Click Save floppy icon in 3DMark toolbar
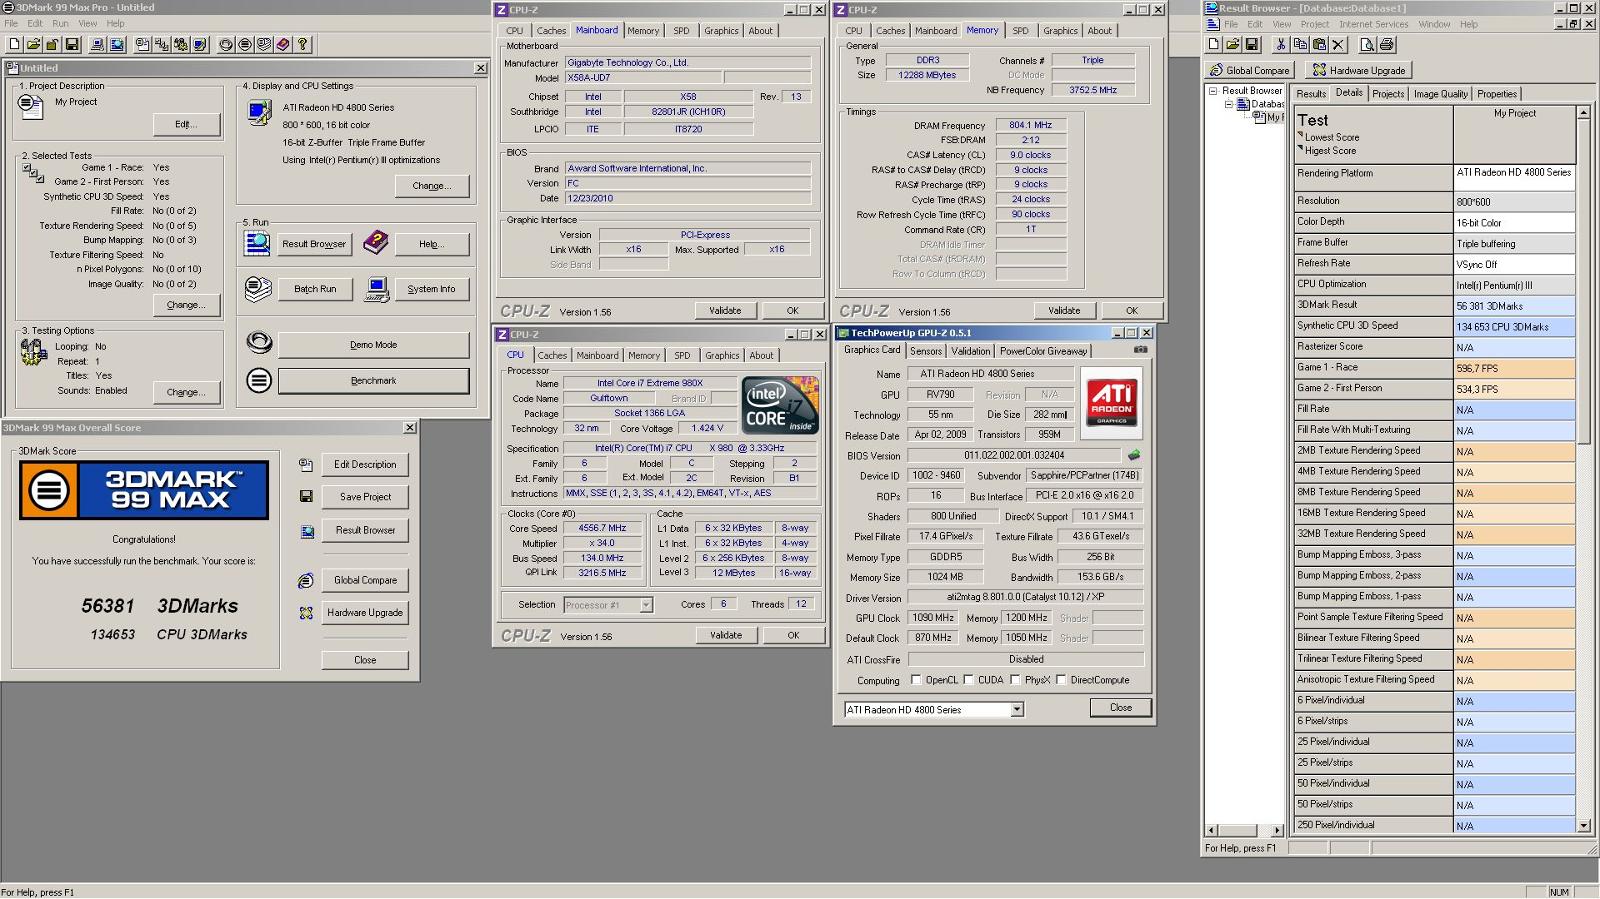Viewport: 1600px width, 899px height. (x=72, y=44)
